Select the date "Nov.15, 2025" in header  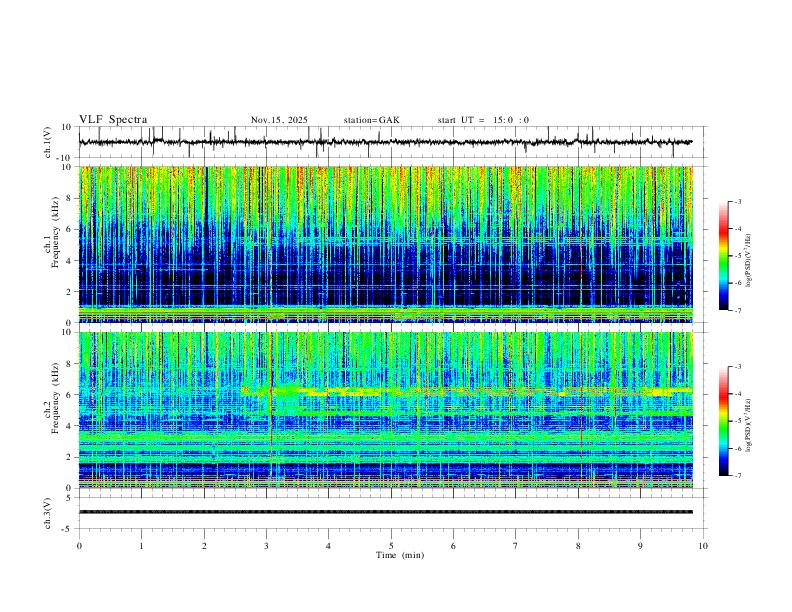(x=279, y=120)
